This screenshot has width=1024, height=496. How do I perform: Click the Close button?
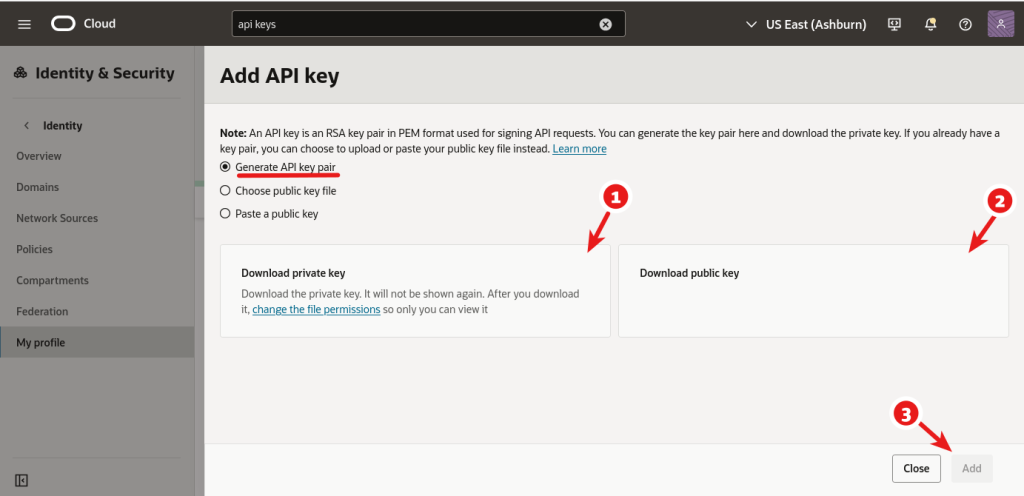coord(916,468)
